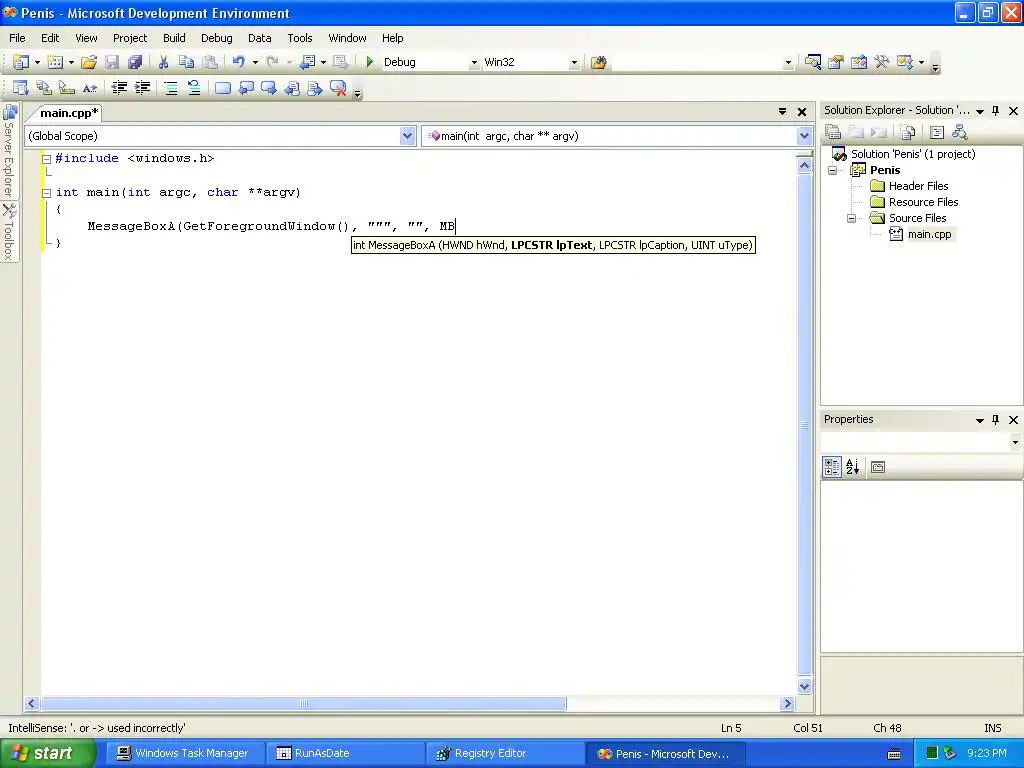Click the editor horizontal scrollbar thumb
This screenshot has height=768, width=1024.
304,703
